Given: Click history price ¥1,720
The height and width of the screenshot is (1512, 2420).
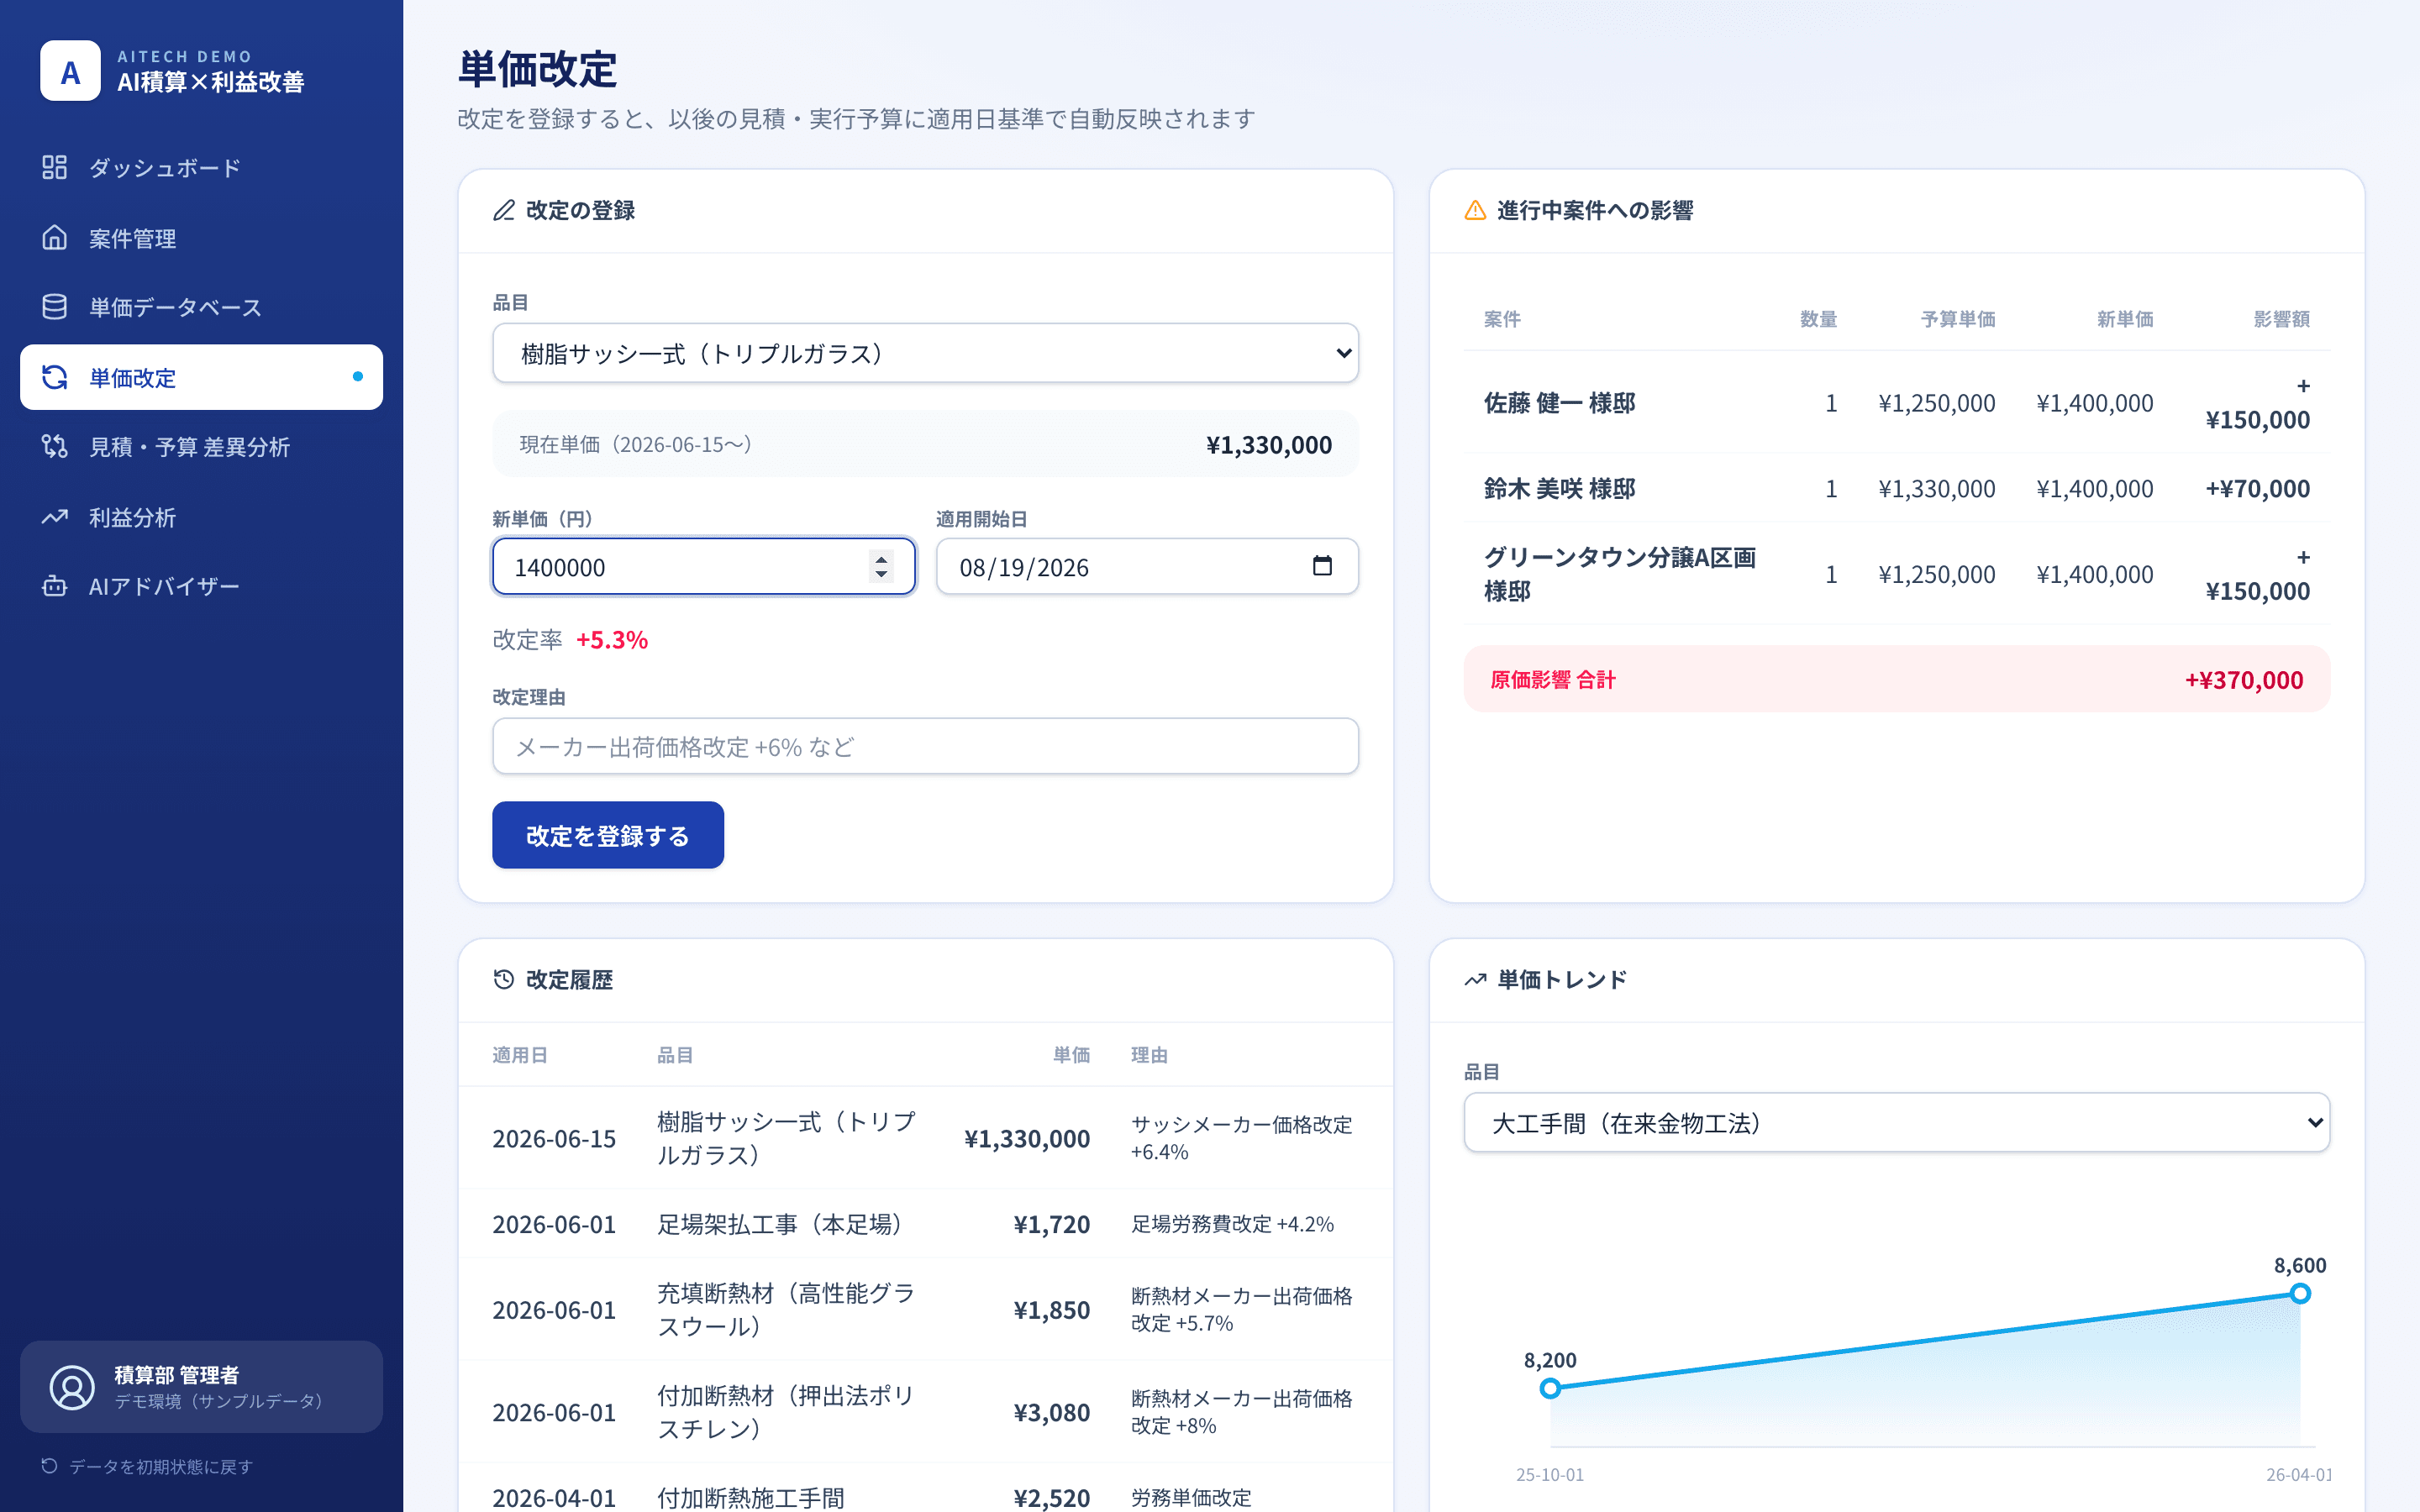Looking at the screenshot, I should pyautogui.click(x=1052, y=1224).
